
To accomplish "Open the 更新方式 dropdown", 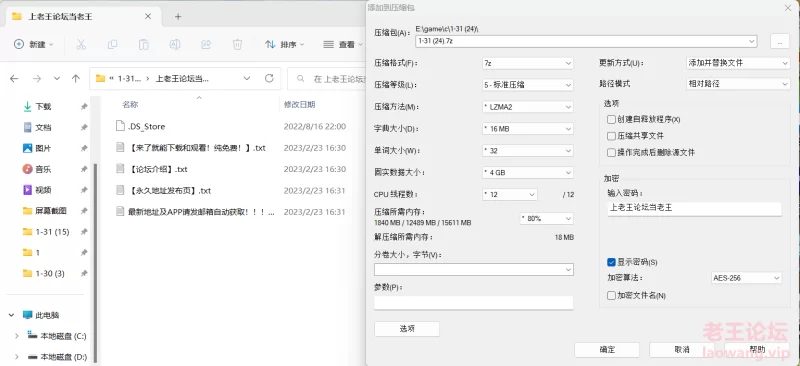I will click(738, 63).
